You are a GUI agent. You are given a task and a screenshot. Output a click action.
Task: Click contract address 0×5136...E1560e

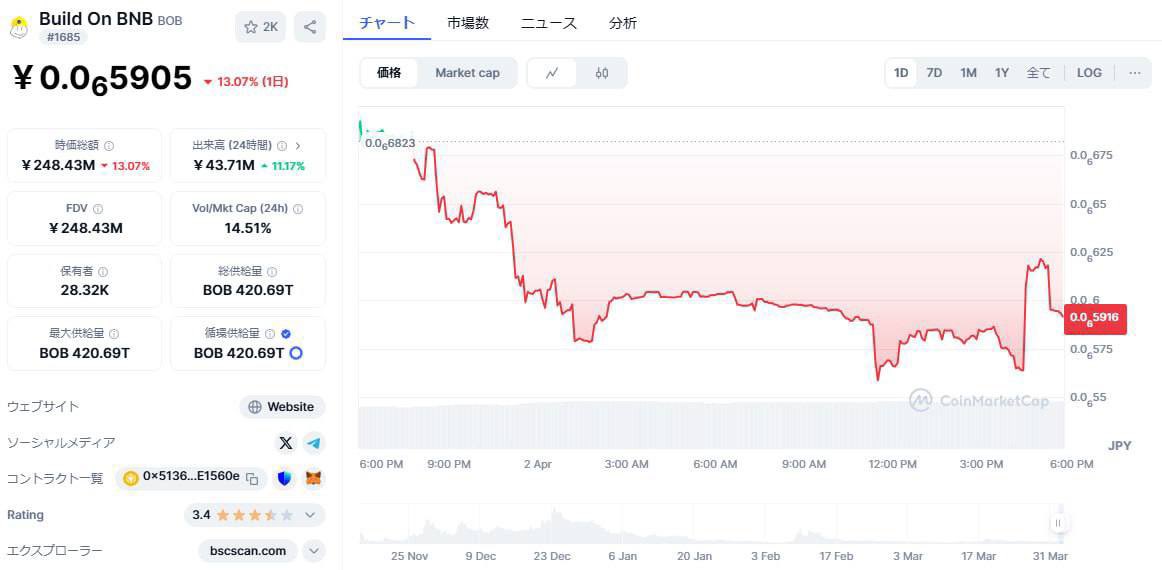pyautogui.click(x=191, y=477)
